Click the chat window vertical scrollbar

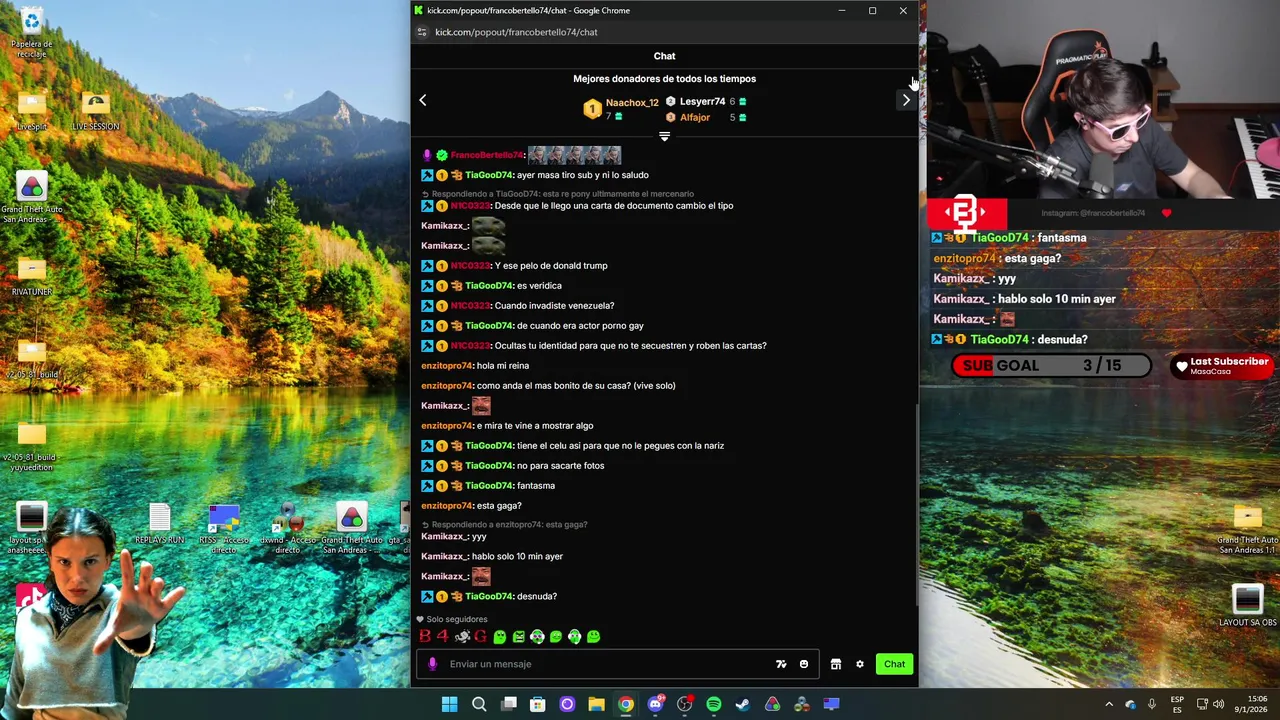(915, 503)
